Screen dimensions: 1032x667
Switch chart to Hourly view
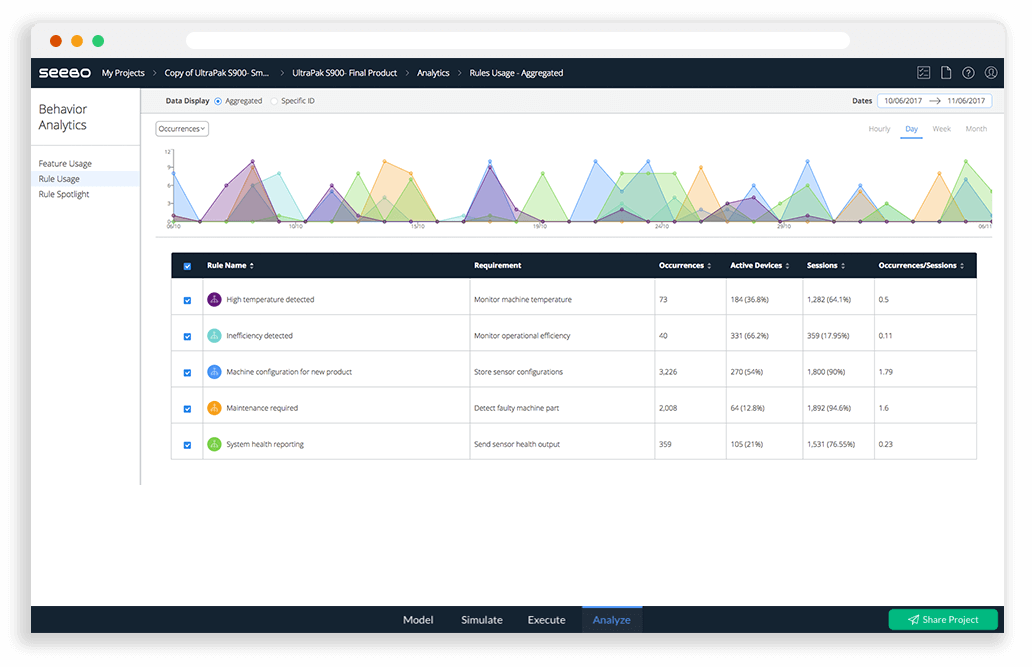[x=879, y=129]
